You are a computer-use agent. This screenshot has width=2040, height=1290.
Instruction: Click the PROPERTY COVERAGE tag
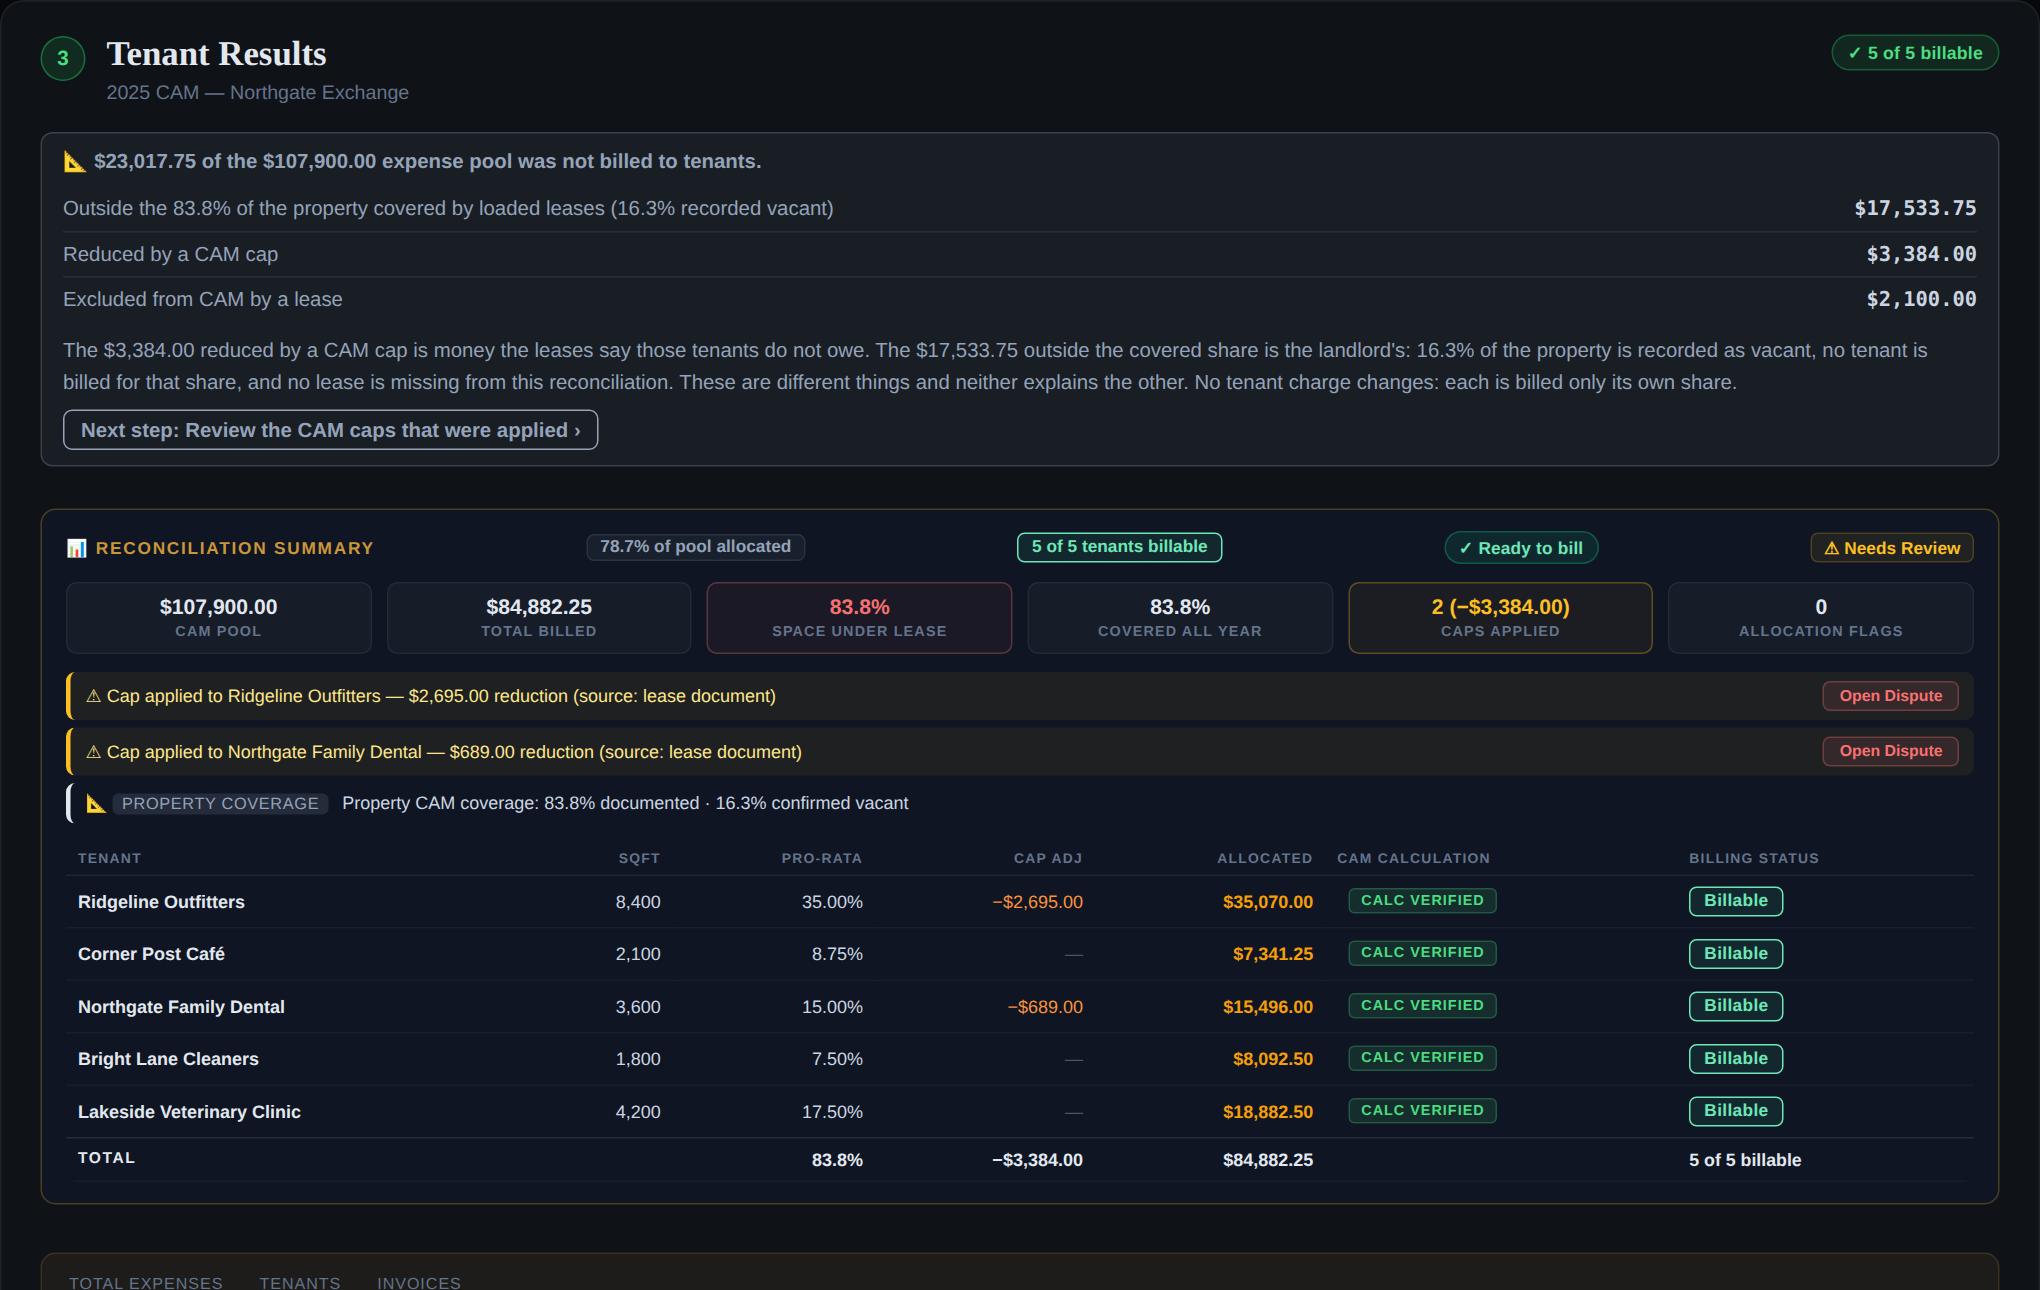point(220,804)
